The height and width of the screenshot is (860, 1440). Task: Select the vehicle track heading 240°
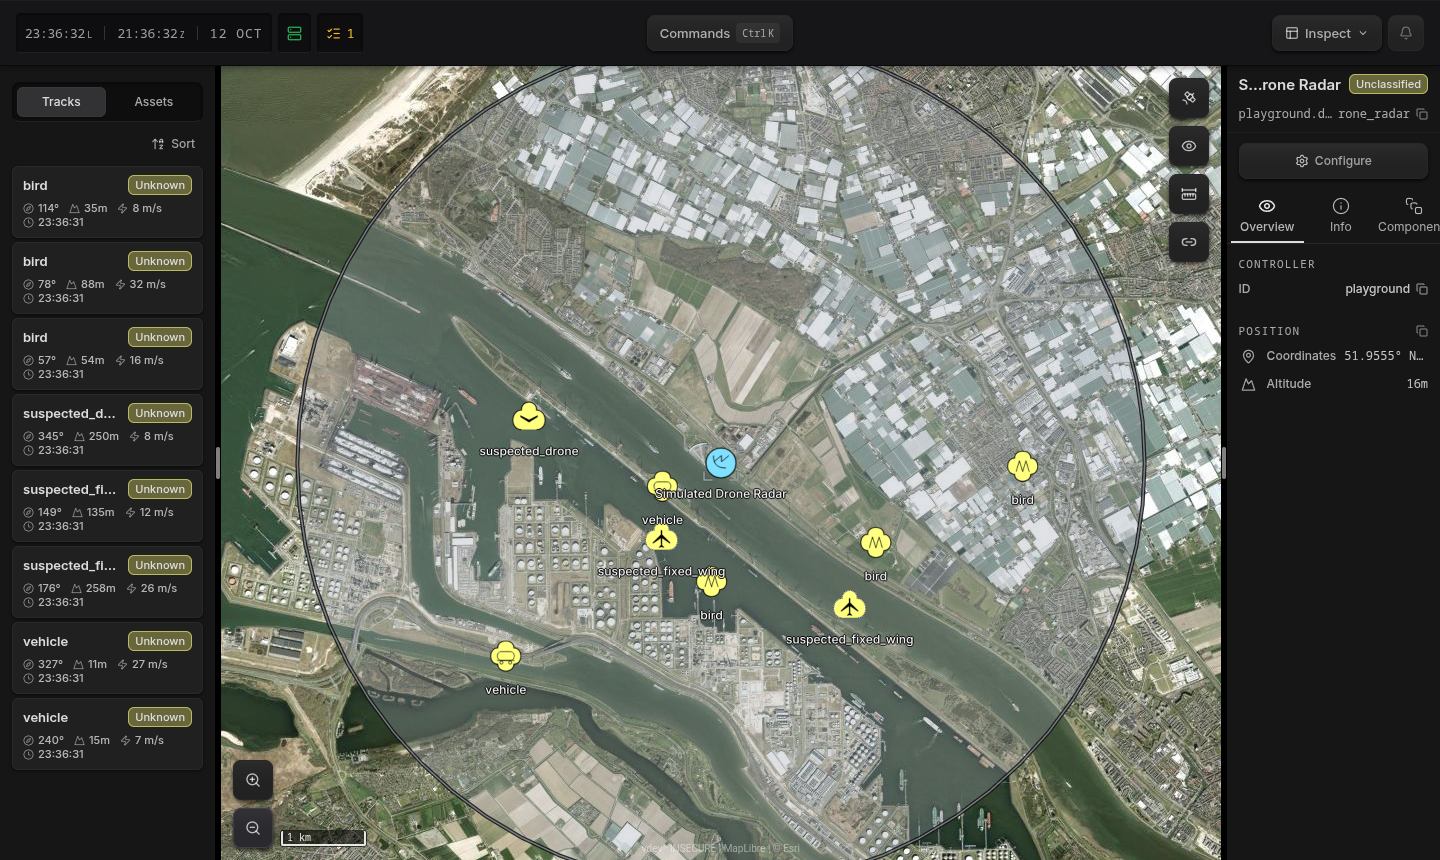pyautogui.click(x=107, y=734)
